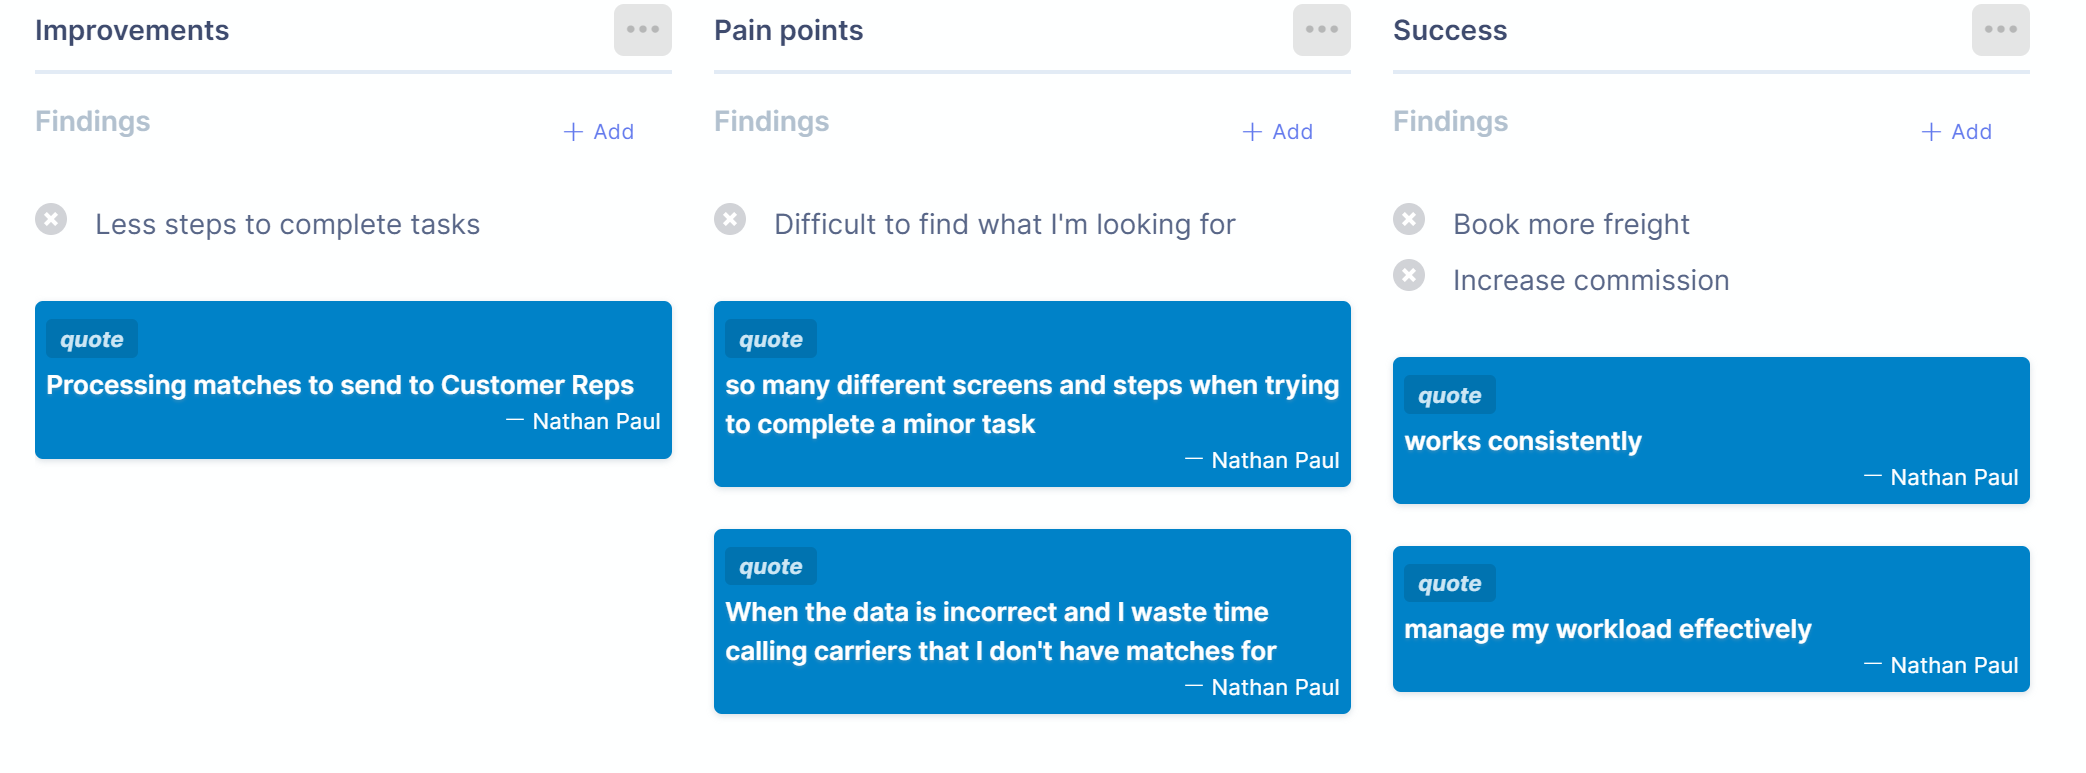Add a finding to Success

(x=1957, y=132)
